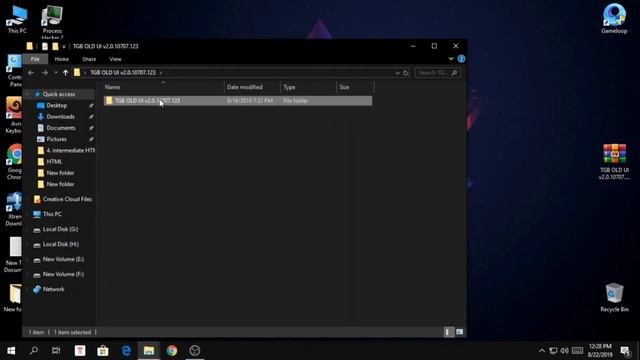
Task: Open the Home ribbon tab
Action: (x=62, y=59)
